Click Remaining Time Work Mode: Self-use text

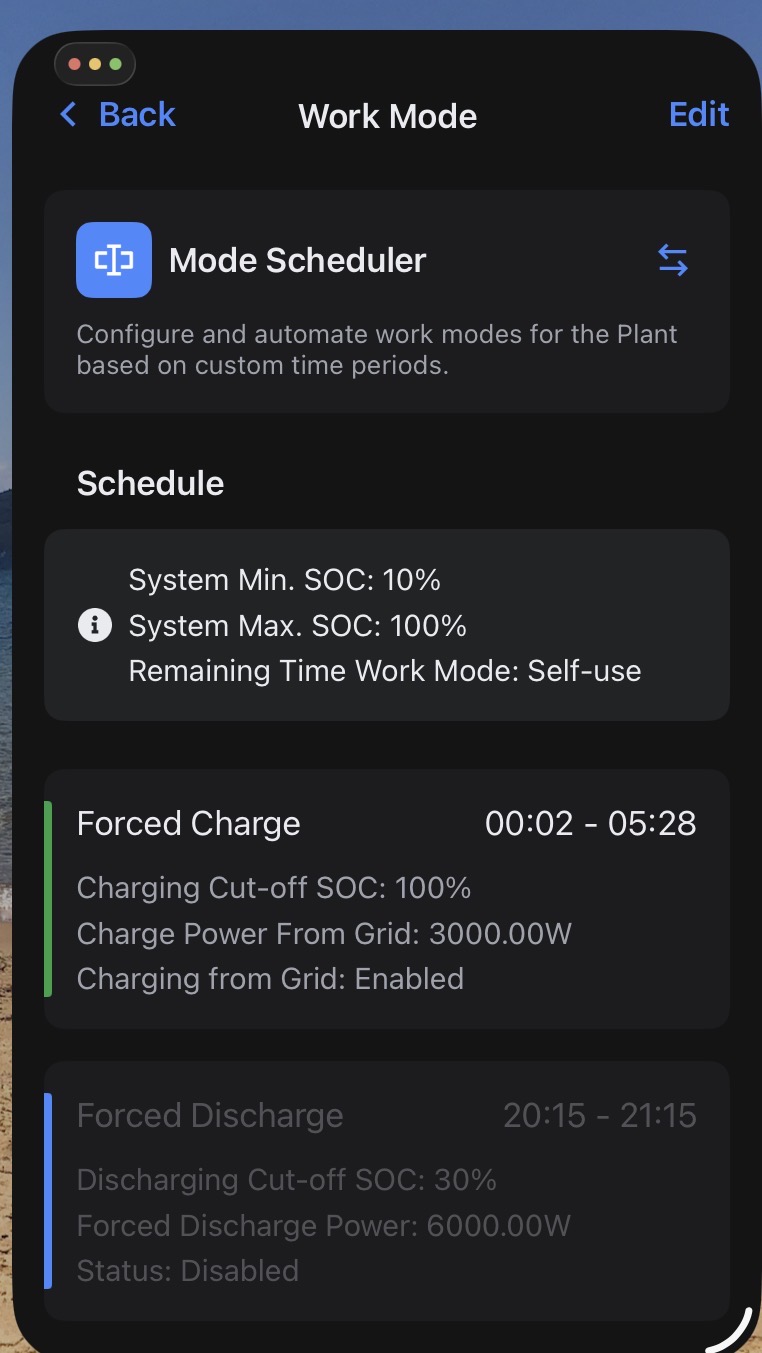click(385, 671)
